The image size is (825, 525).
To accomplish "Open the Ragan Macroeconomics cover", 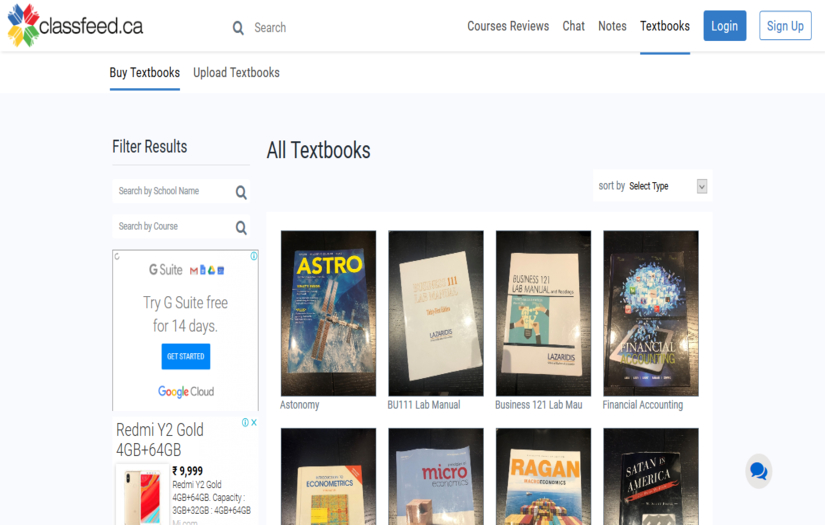I will 543,477.
